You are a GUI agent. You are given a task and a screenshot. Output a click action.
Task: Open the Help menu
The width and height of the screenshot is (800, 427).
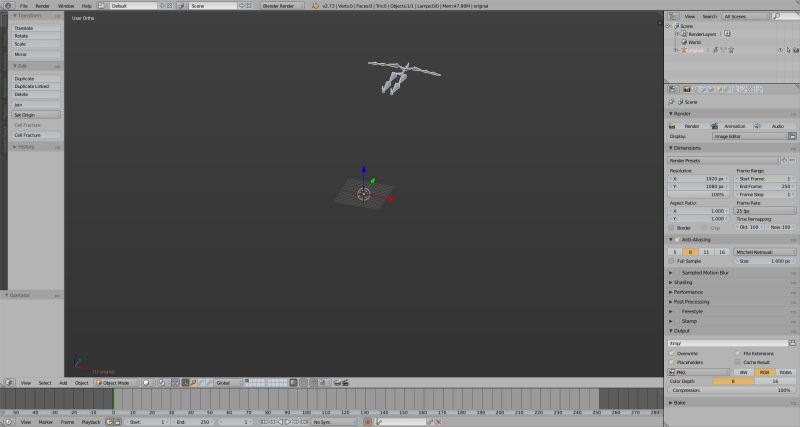click(x=87, y=6)
